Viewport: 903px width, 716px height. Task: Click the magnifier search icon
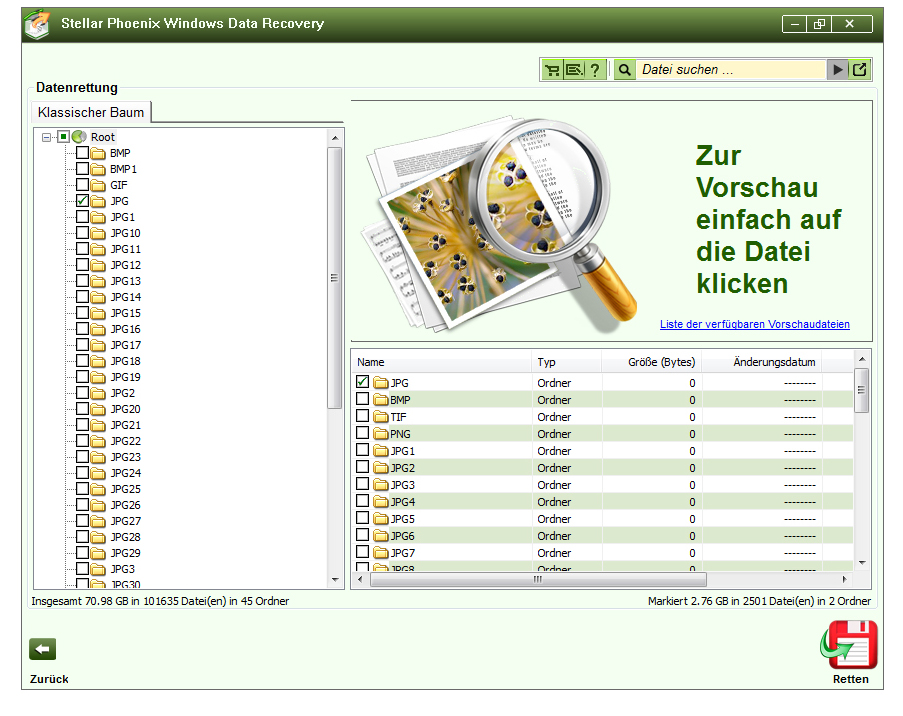point(624,70)
